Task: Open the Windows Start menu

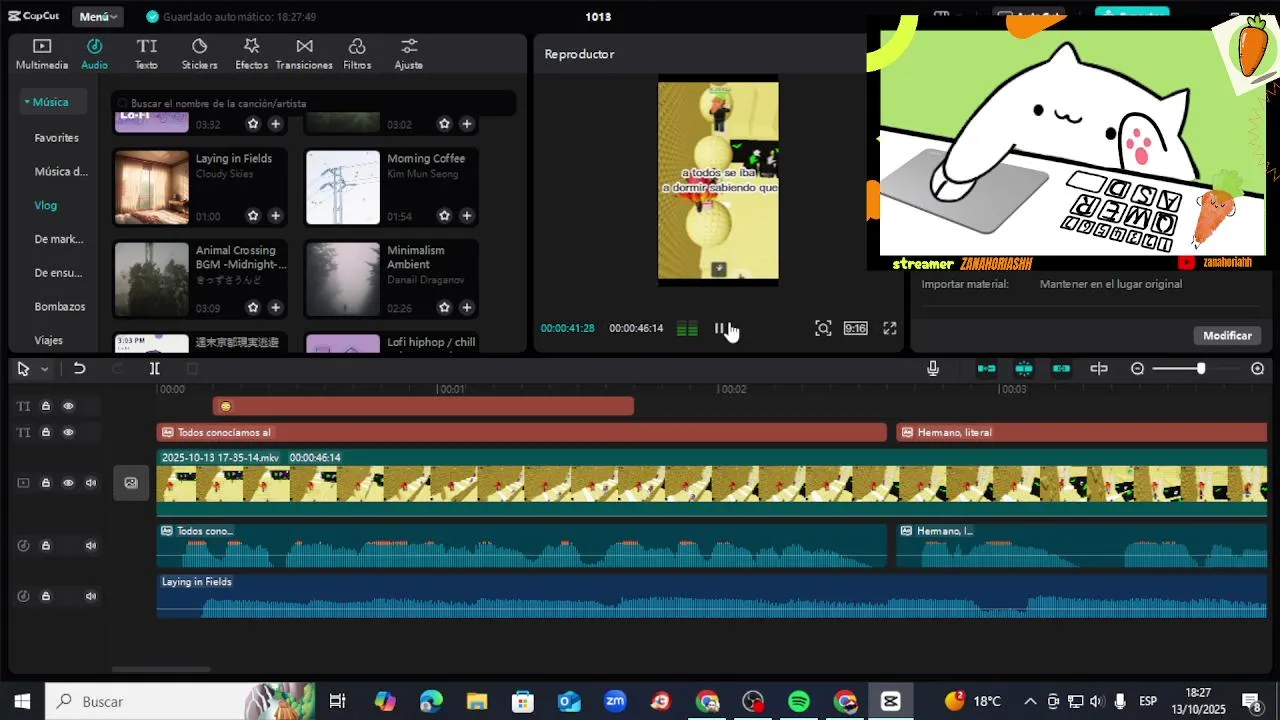Action: click(x=22, y=702)
